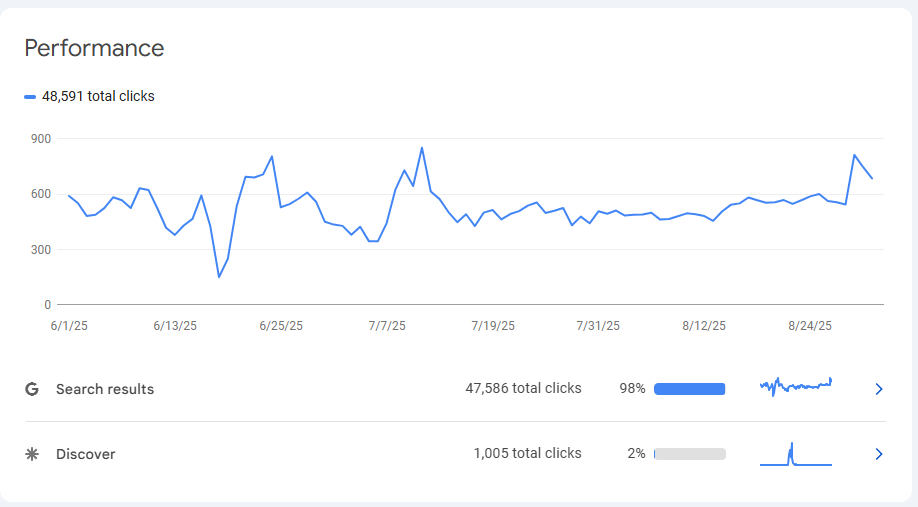The height and width of the screenshot is (507, 918).
Task: Click the 47,586 total clicks value
Action: tap(523, 388)
